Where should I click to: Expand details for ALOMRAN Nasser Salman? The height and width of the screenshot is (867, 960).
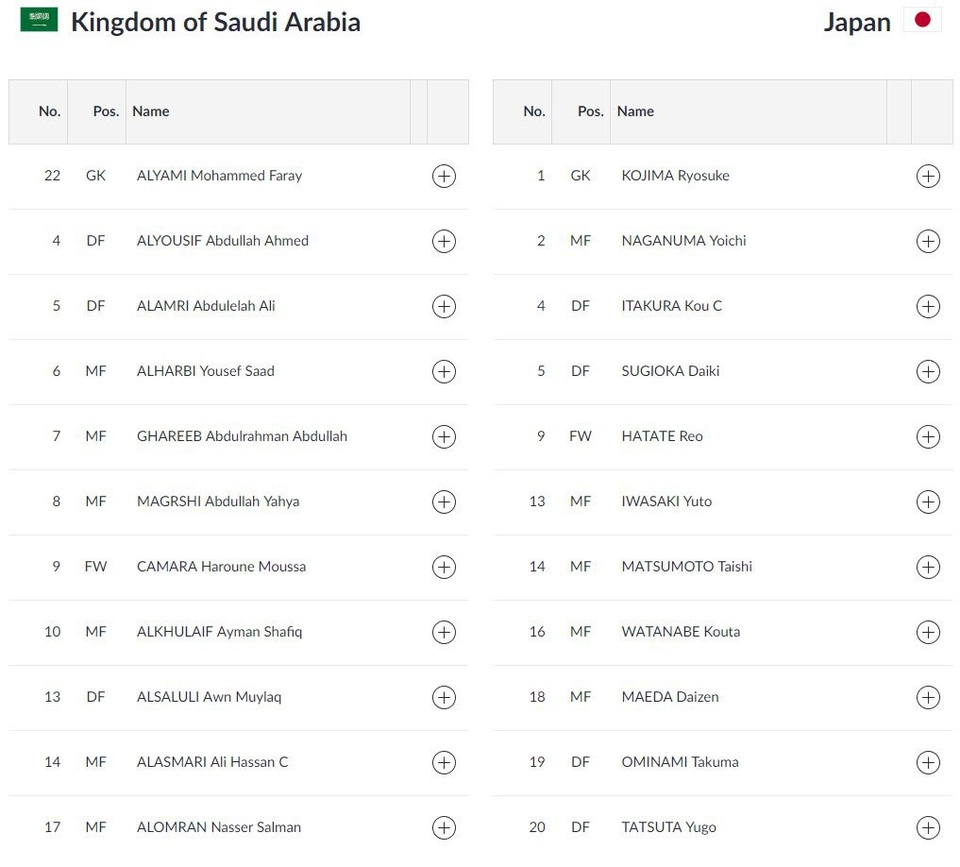click(443, 827)
